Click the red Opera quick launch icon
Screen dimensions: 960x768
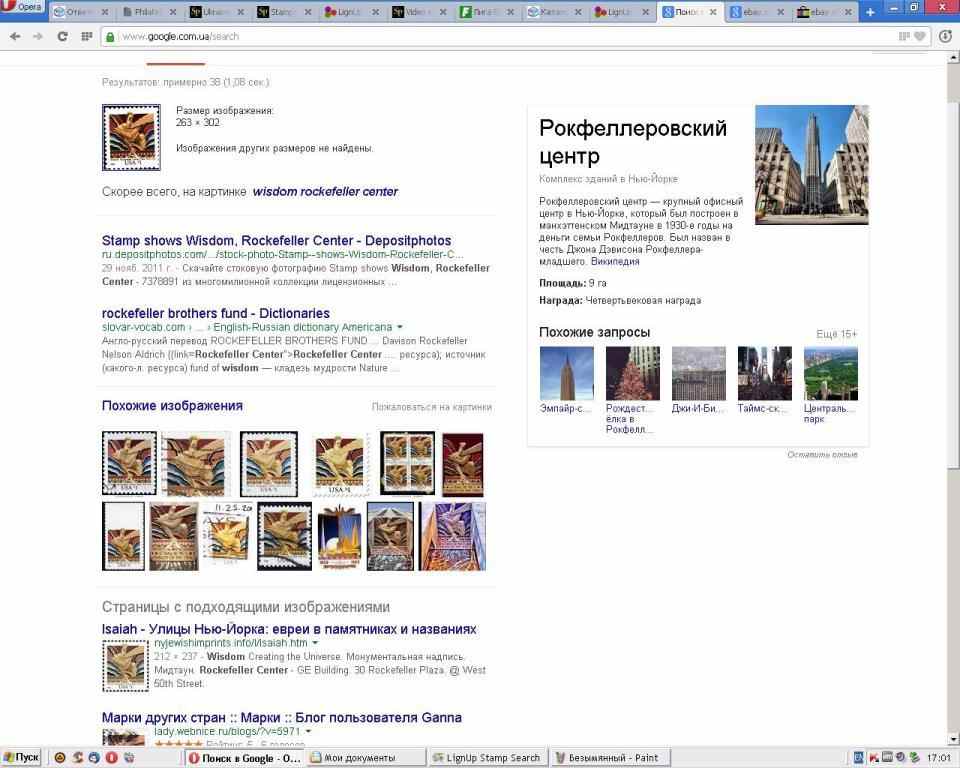click(111, 758)
